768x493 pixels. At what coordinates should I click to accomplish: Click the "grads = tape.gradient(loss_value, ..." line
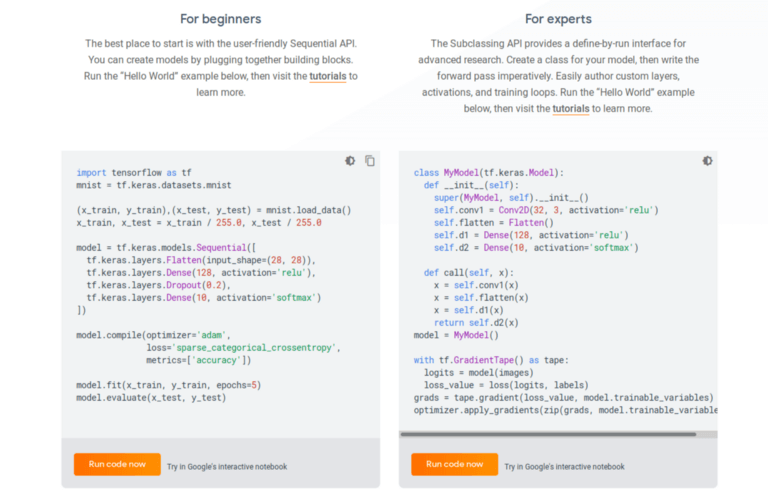point(564,398)
